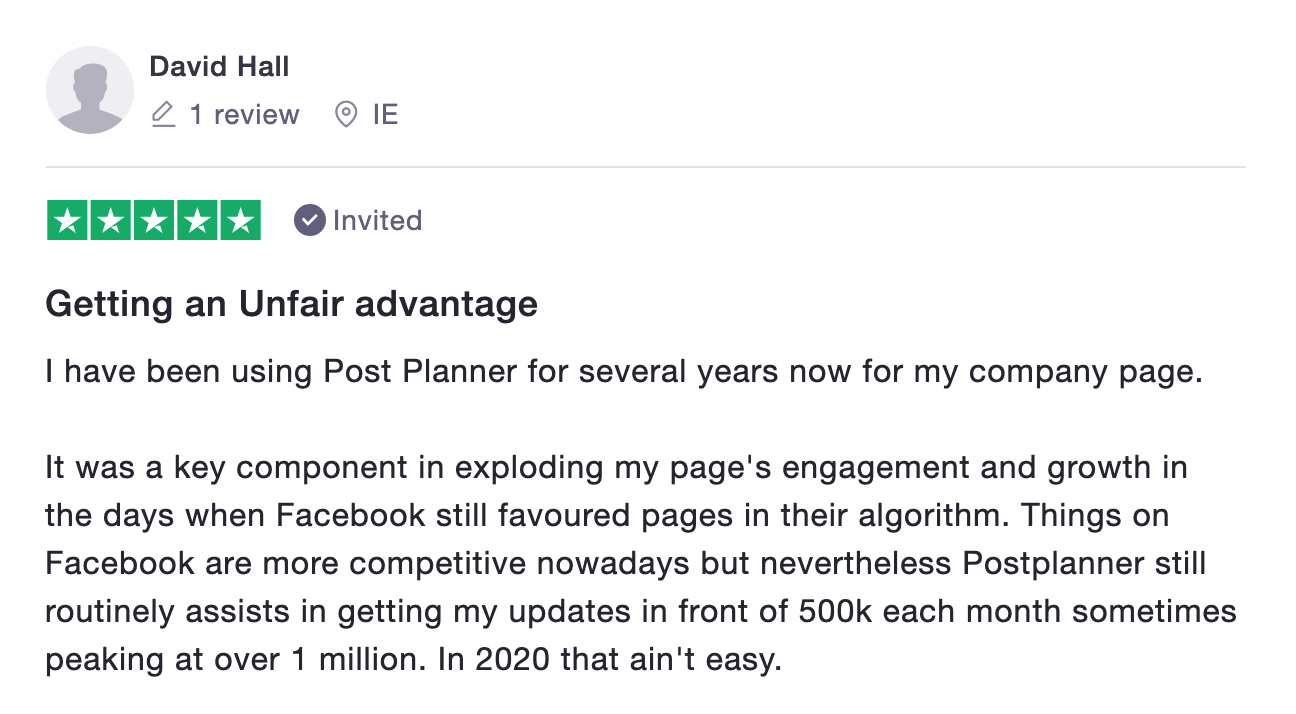
Task: Click David Hall's profile avatar
Action: pyautogui.click(x=90, y=90)
